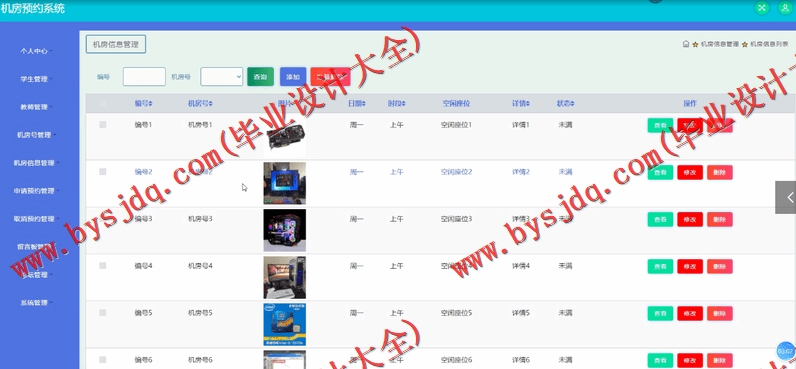Focus the 编号 search input field

click(x=144, y=77)
